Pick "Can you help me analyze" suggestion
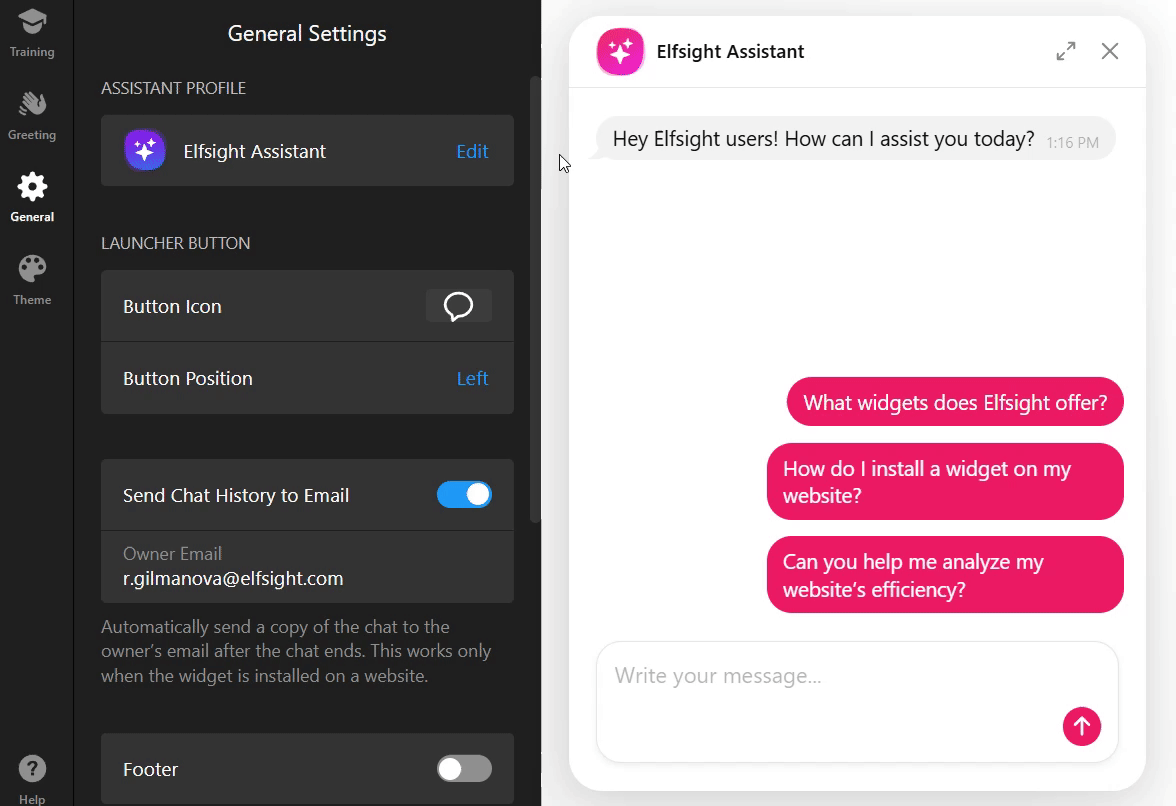The width and height of the screenshot is (1176, 806). tap(945, 574)
